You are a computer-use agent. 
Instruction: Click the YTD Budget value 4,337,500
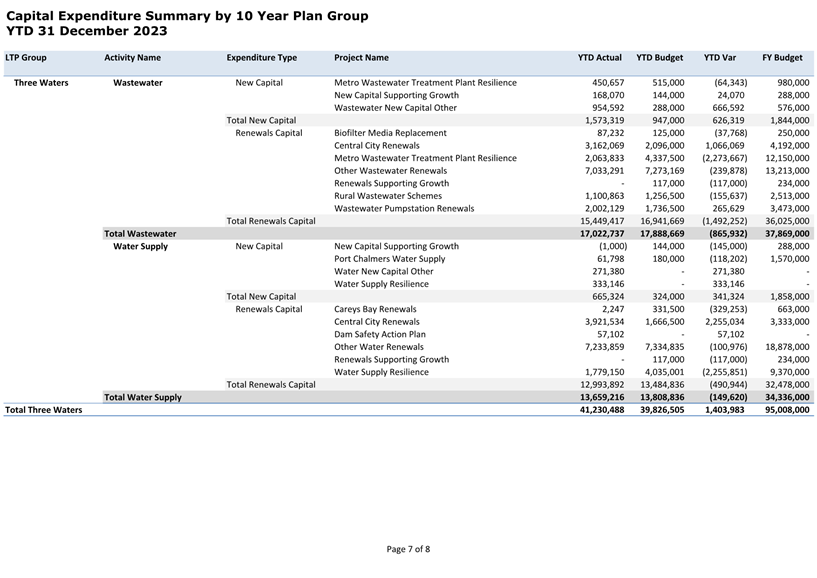[664, 158]
